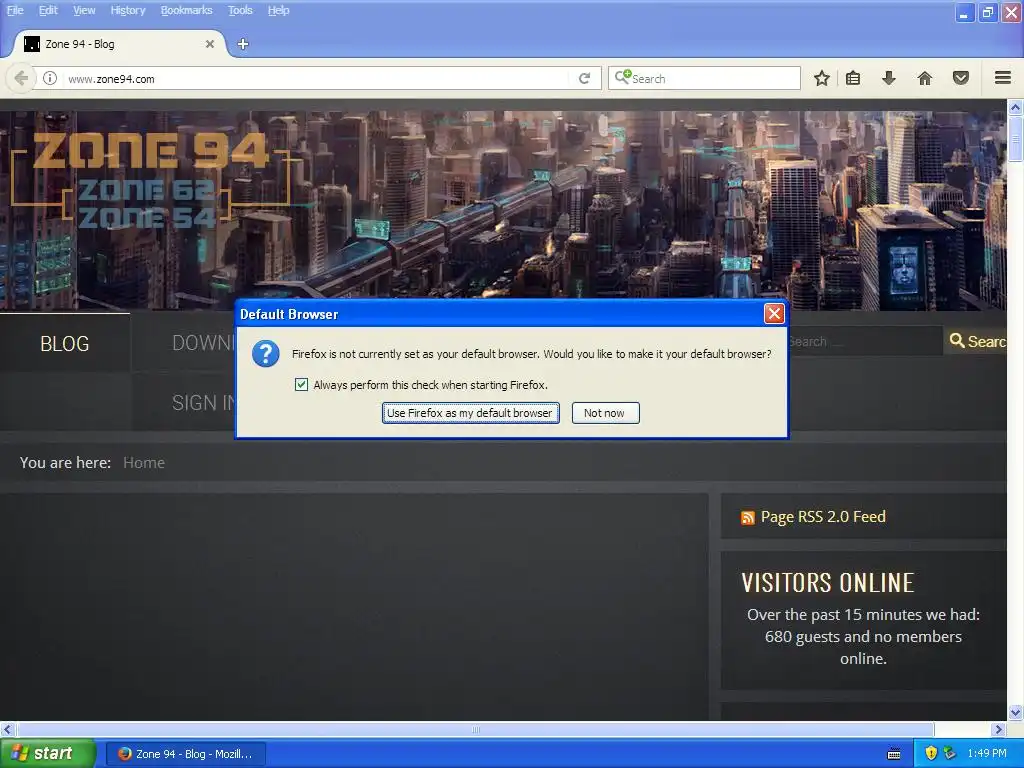Open the Windows start button
Image resolution: width=1024 pixels, height=768 pixels.
coord(47,753)
